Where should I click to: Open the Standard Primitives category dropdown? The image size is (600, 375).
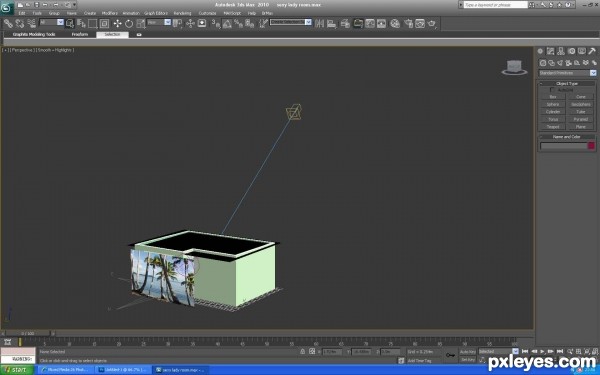click(567, 73)
